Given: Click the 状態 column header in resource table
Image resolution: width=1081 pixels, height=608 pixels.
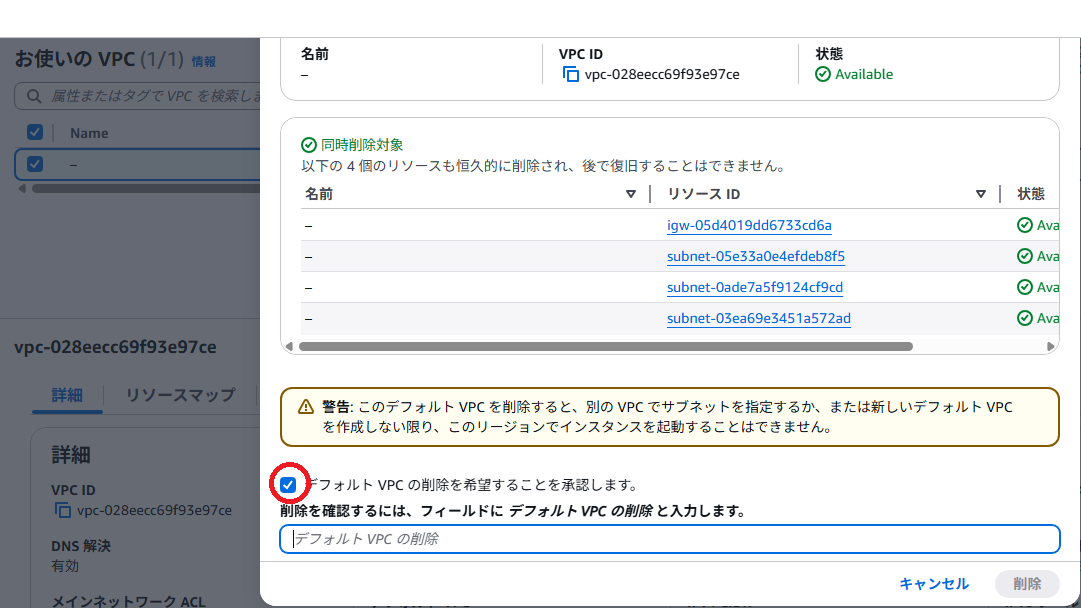Looking at the screenshot, I should click(1031, 194).
